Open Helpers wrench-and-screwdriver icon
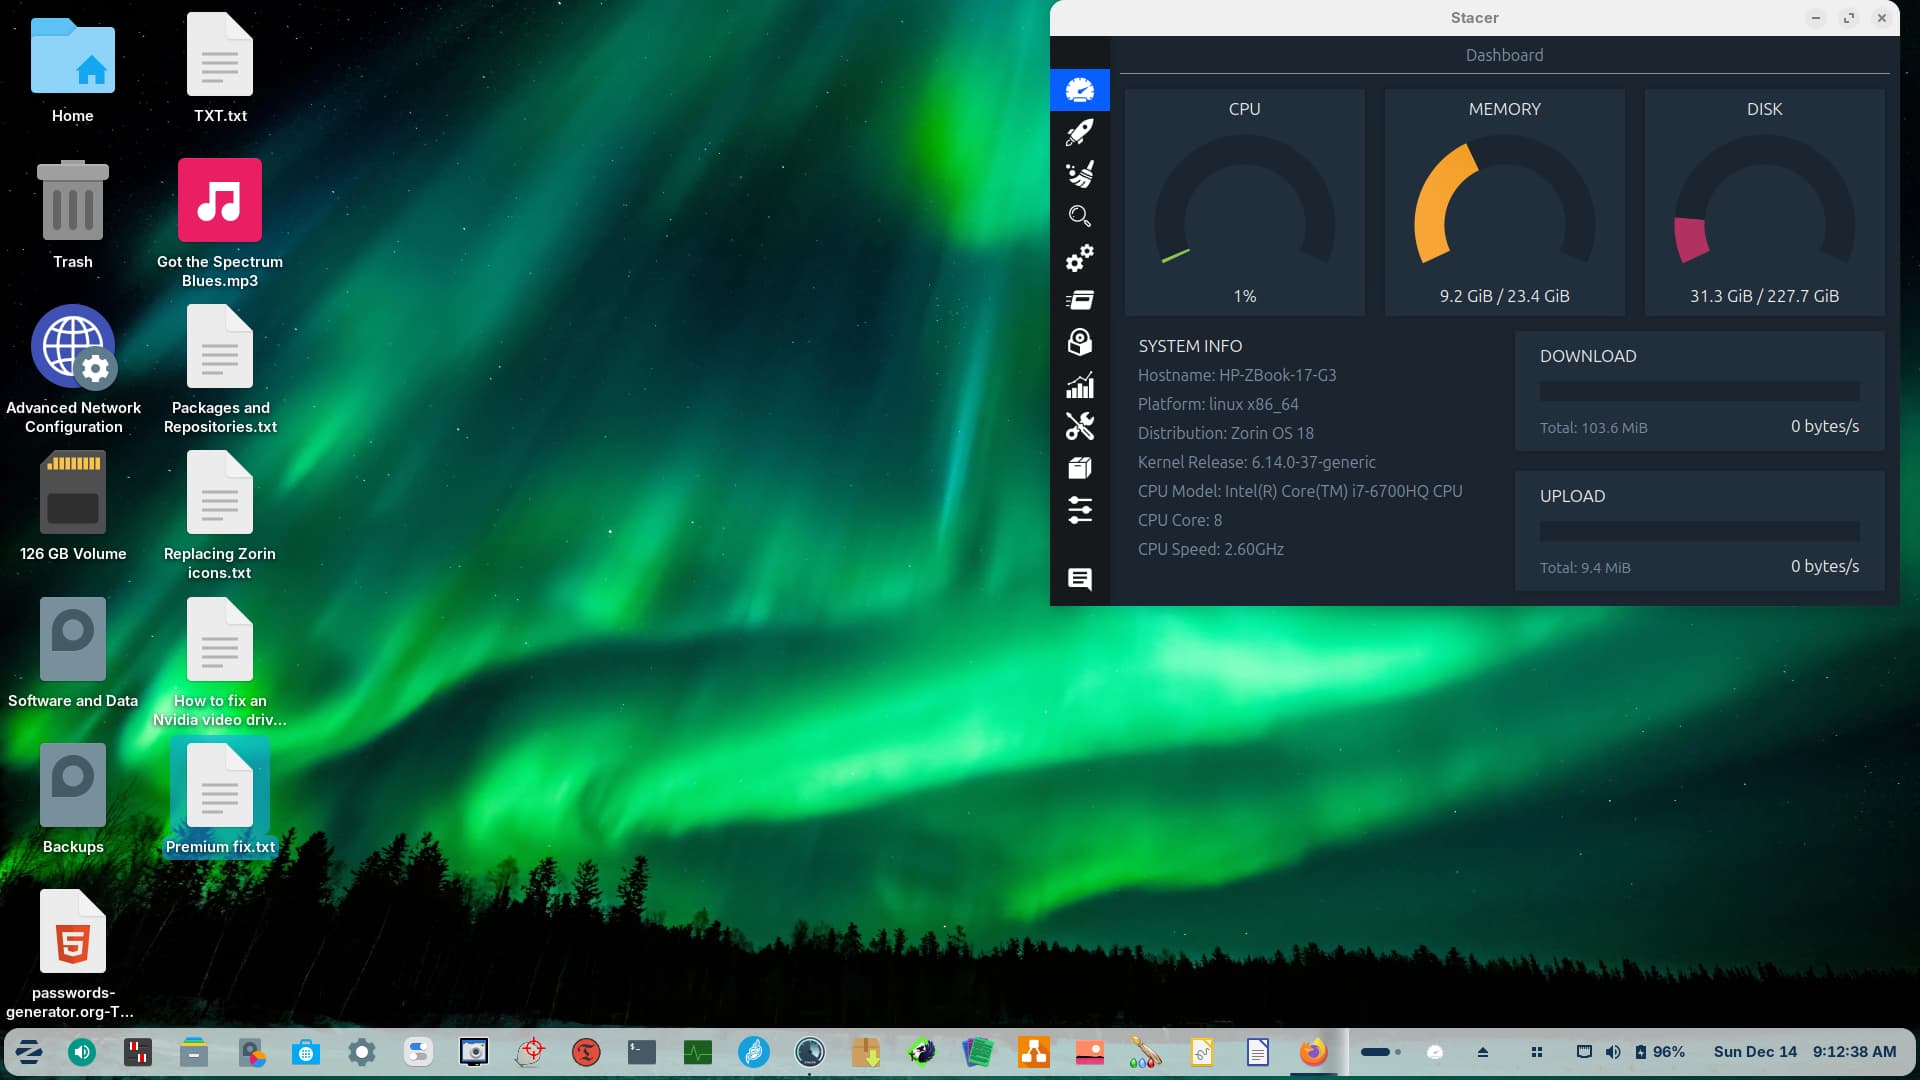 coord(1079,426)
